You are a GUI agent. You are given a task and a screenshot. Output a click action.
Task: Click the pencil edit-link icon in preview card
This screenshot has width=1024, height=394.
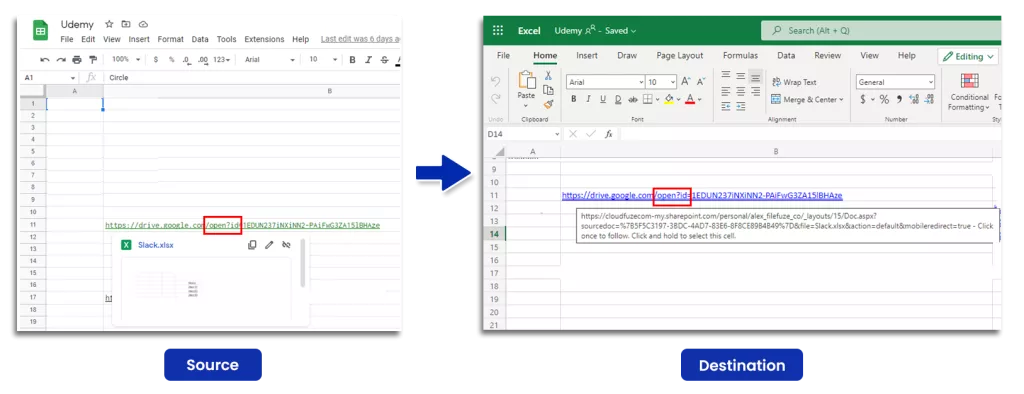click(x=269, y=245)
